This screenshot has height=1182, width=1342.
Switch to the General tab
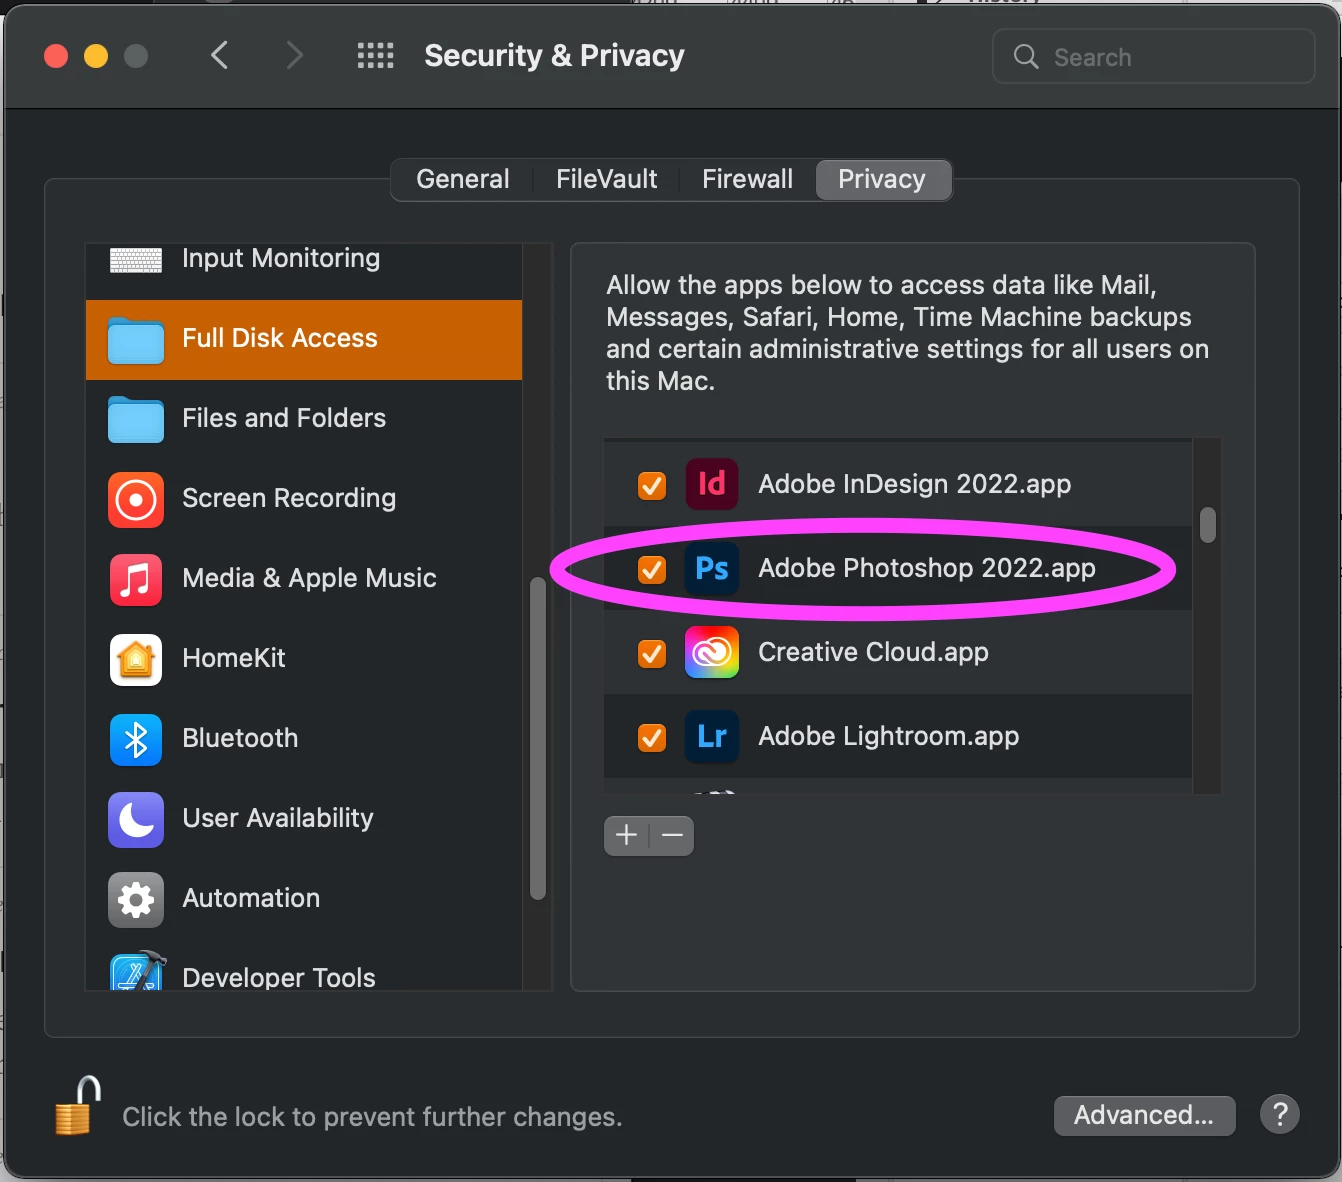[462, 179]
